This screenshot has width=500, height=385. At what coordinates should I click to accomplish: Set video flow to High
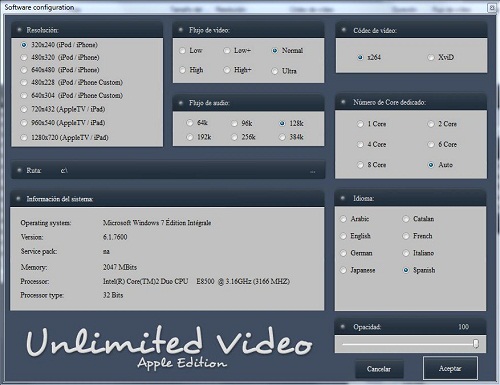(182, 70)
